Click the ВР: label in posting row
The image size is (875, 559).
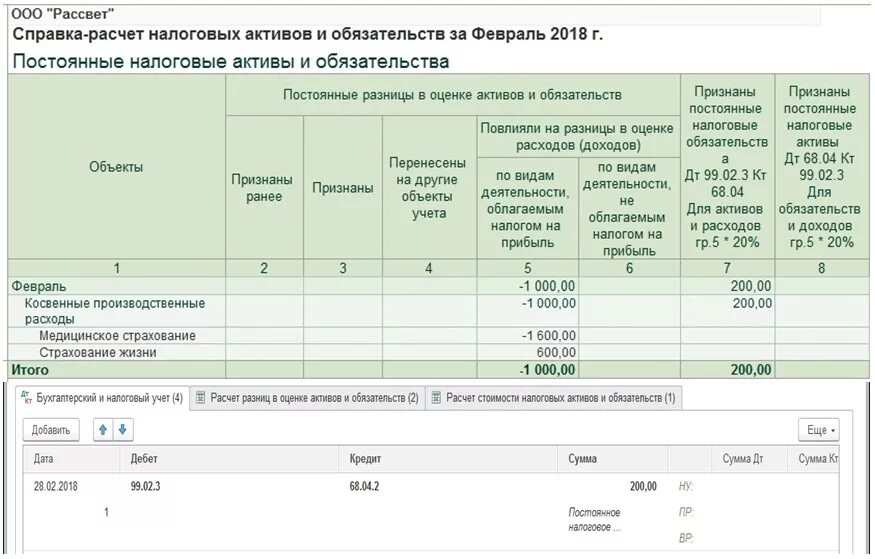(686, 538)
